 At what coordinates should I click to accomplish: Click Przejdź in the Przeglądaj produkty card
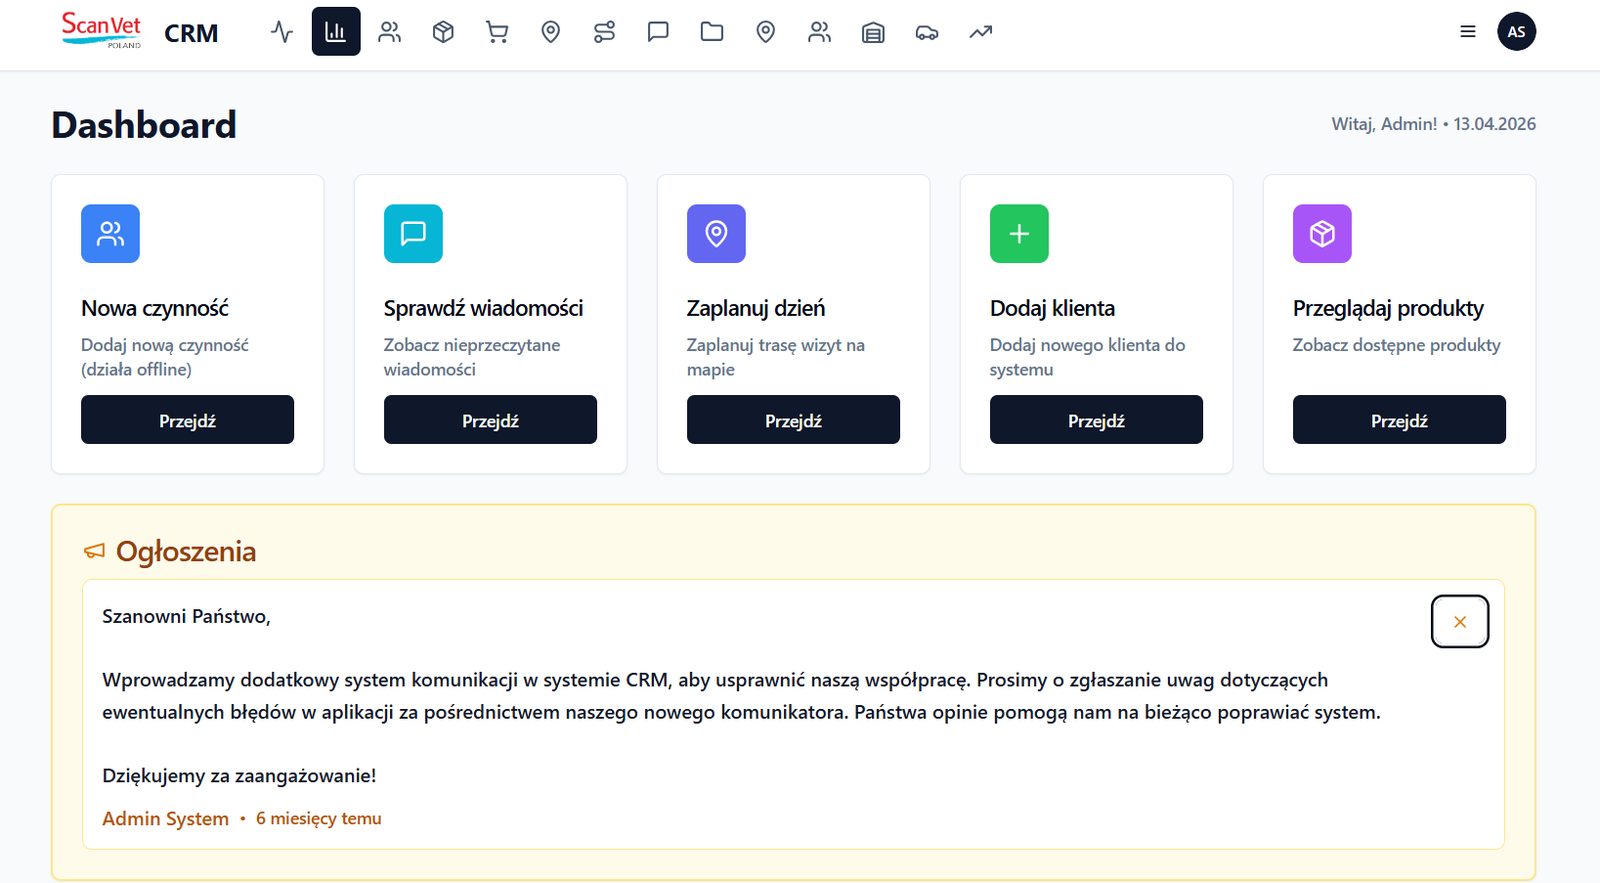pos(1399,420)
